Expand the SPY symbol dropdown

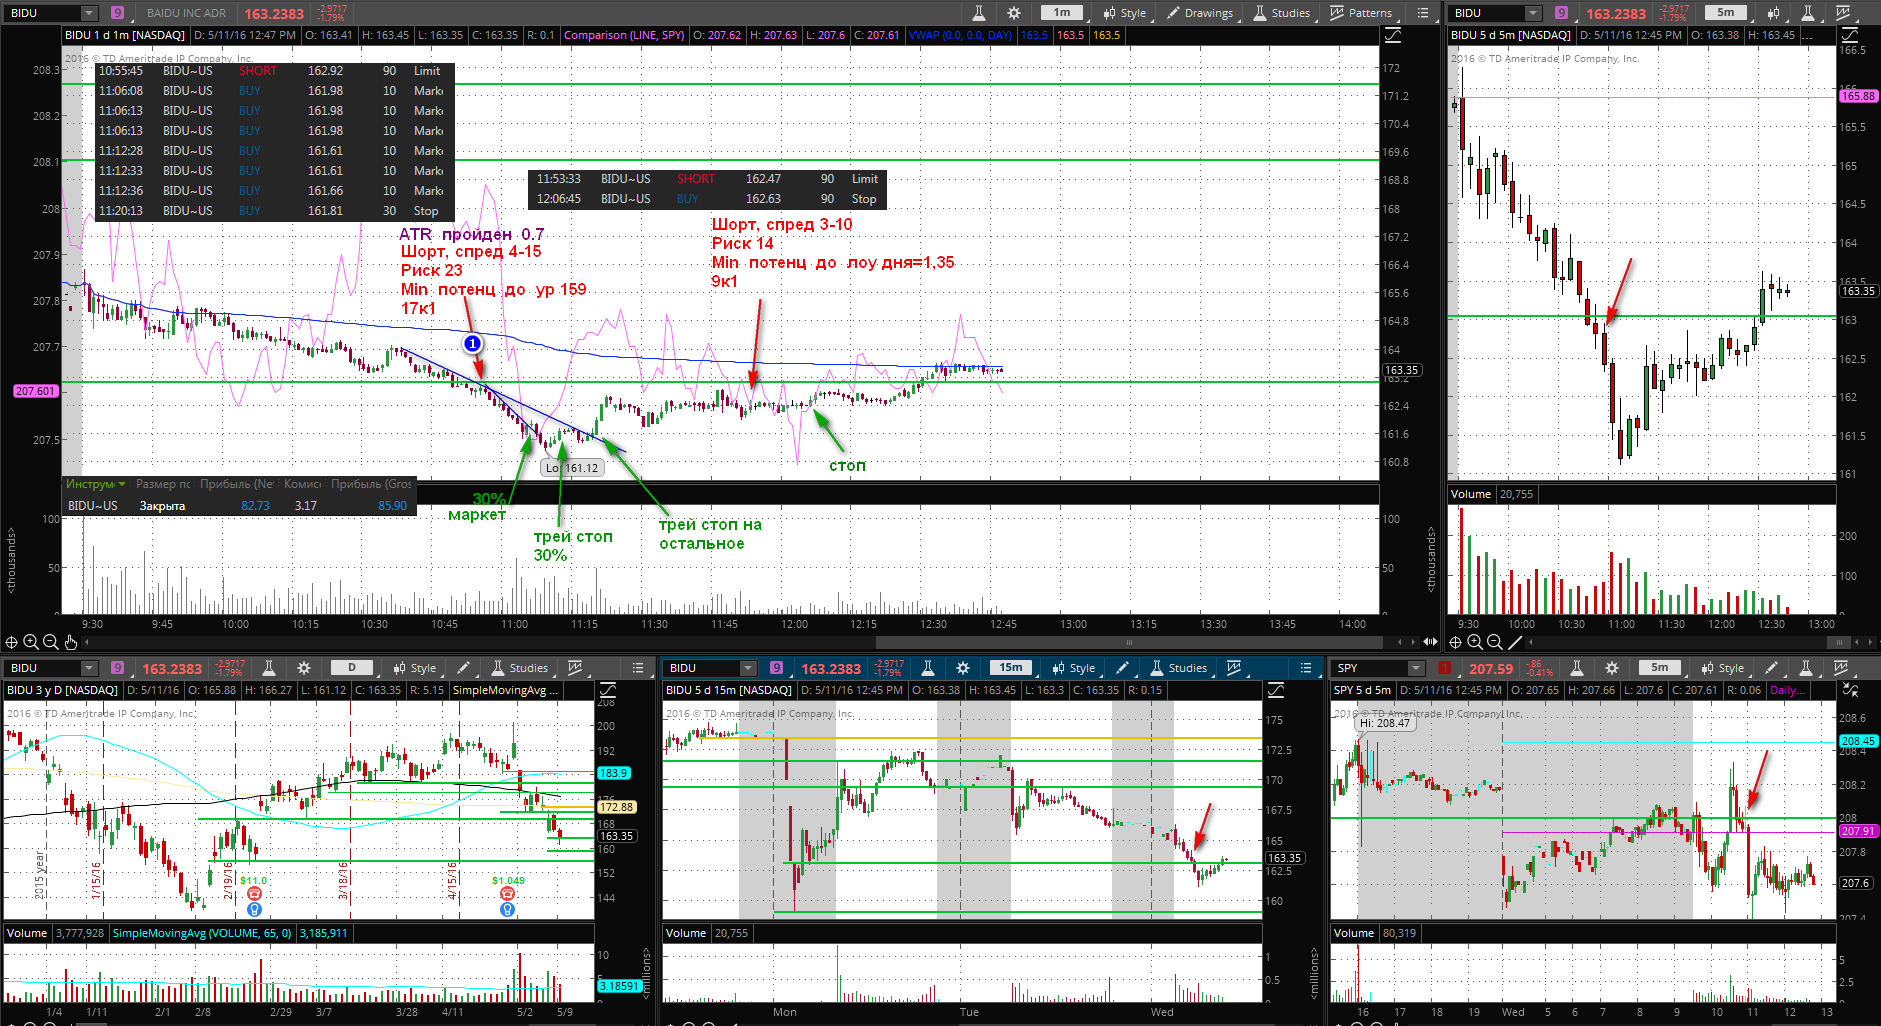(1416, 668)
